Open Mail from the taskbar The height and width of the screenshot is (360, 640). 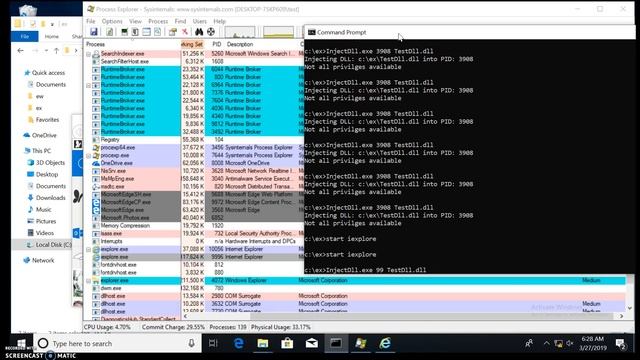click(311, 344)
